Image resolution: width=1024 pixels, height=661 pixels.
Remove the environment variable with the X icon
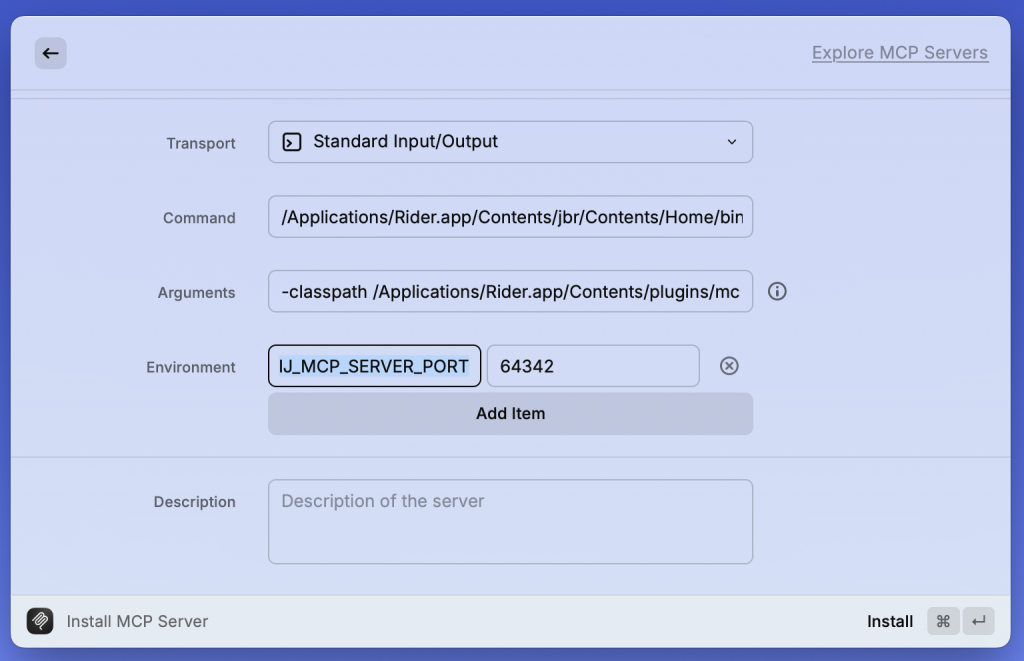(x=729, y=366)
